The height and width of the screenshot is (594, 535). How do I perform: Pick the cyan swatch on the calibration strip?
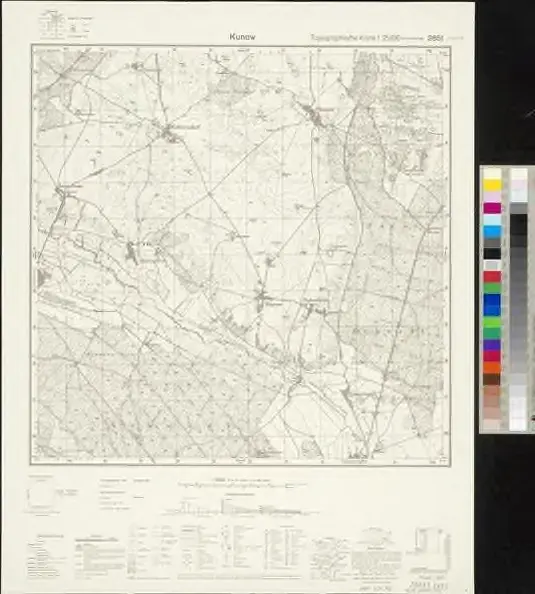point(492,231)
